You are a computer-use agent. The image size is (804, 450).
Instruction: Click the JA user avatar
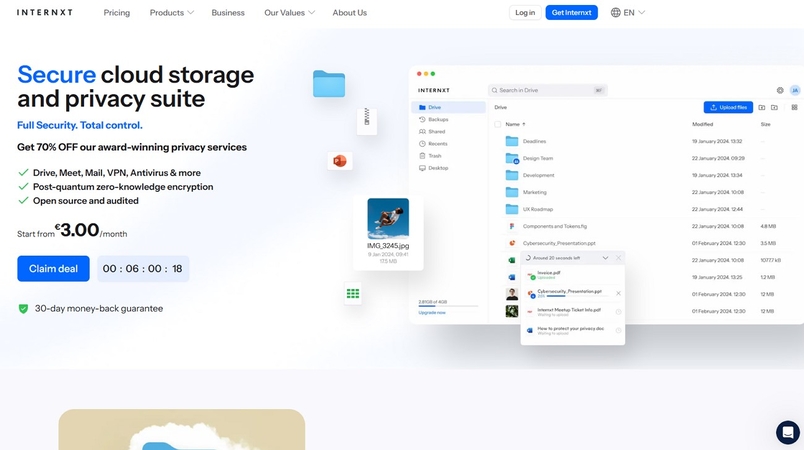[795, 90]
